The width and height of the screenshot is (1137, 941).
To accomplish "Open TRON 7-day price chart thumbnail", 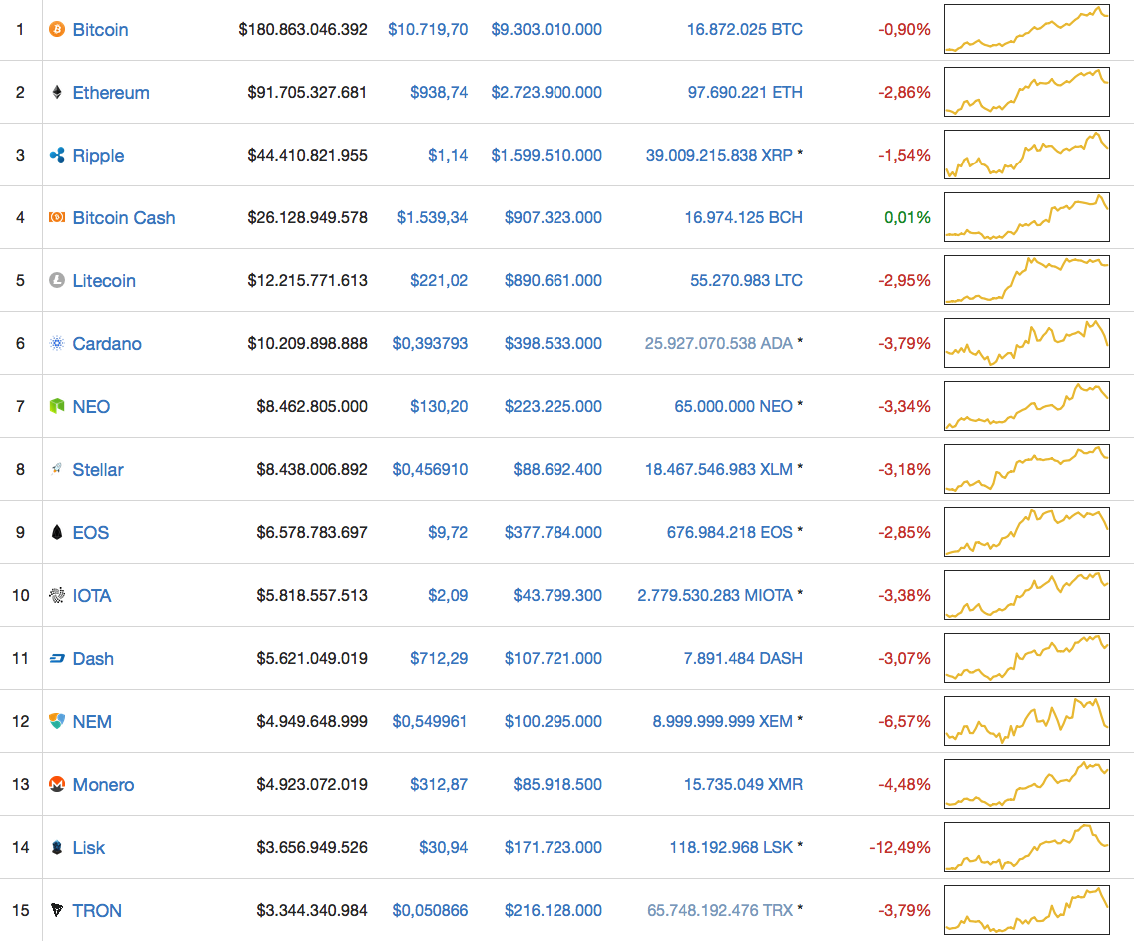I will tap(1026, 910).
